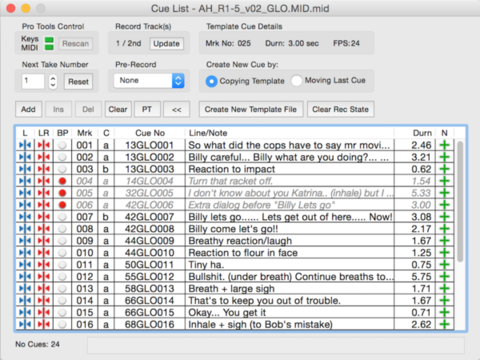Click the green plus for cue 42GLO008
The image size is (480, 360).
point(444,229)
